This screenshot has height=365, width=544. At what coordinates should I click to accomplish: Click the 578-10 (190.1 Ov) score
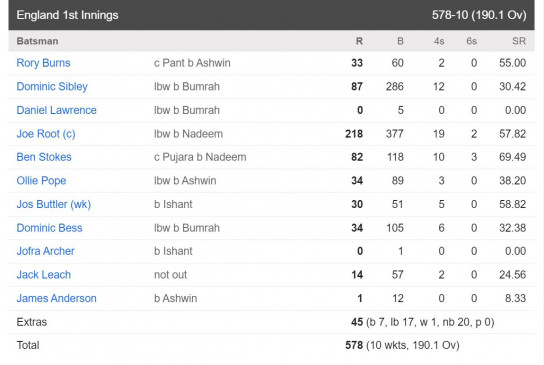pos(479,15)
